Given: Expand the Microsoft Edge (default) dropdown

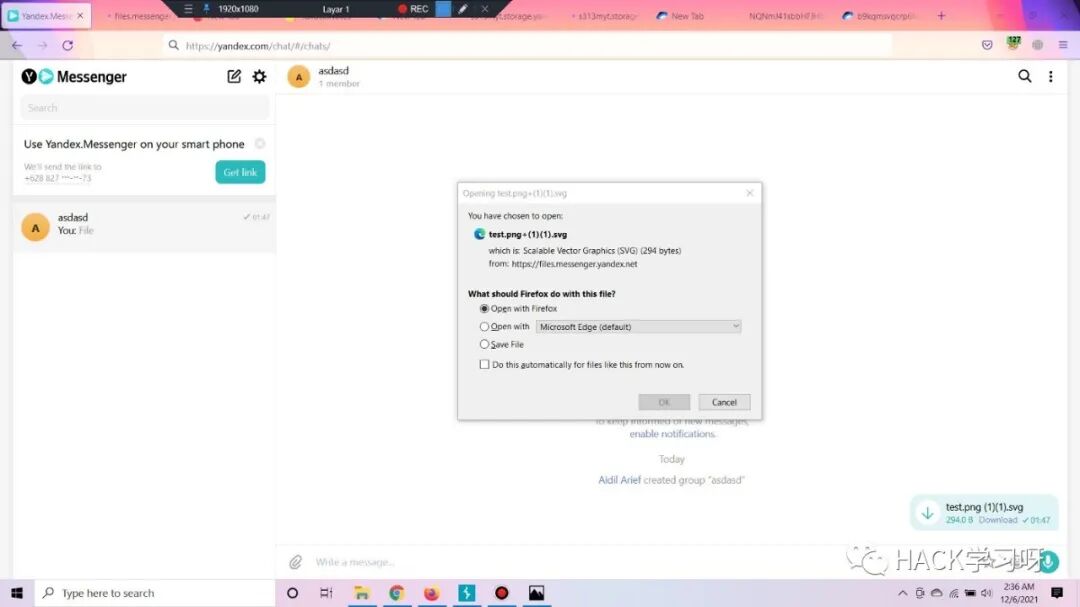Looking at the screenshot, I should [638, 327].
